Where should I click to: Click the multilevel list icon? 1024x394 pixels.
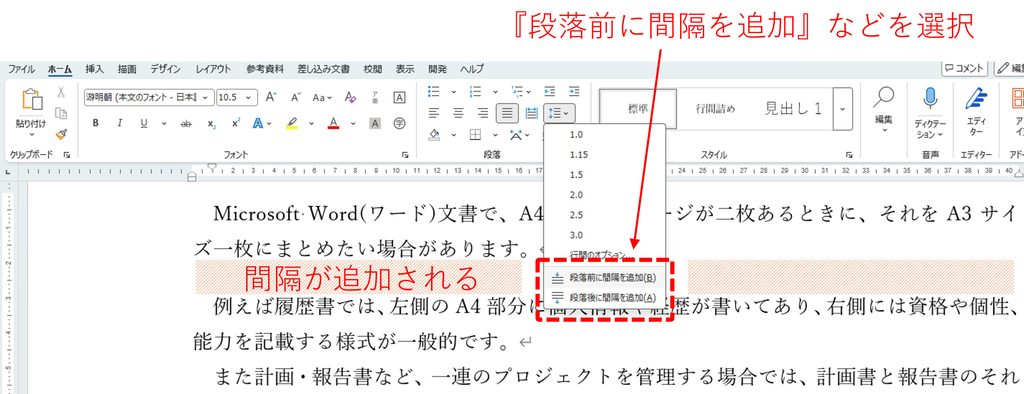click(517, 91)
